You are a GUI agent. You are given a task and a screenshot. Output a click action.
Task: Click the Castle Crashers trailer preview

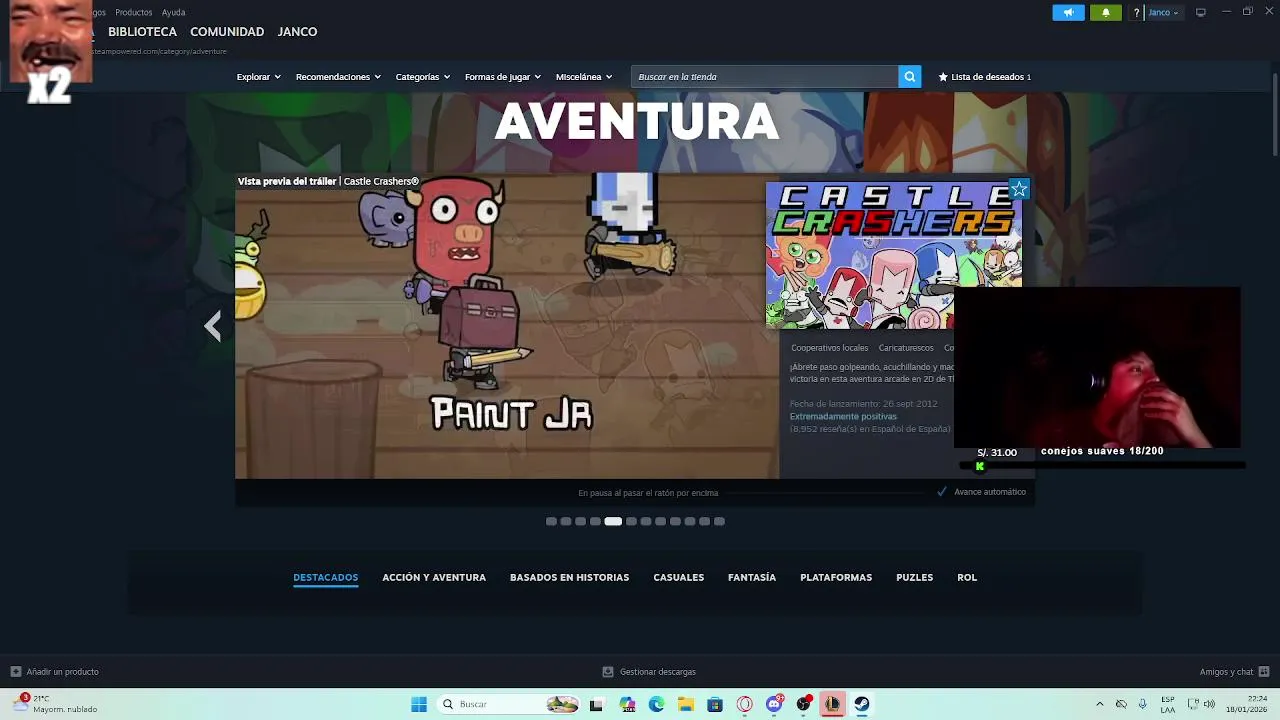(507, 327)
